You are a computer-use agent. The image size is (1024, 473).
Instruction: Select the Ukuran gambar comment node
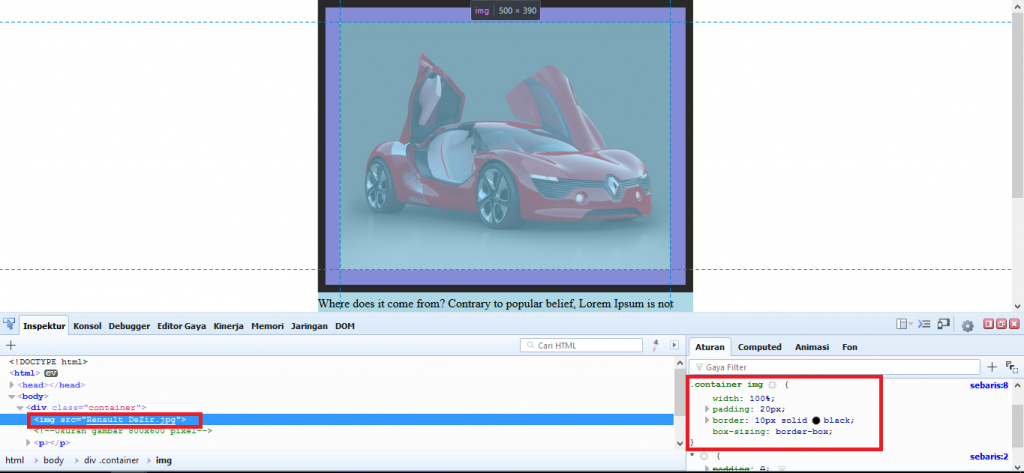(123, 431)
